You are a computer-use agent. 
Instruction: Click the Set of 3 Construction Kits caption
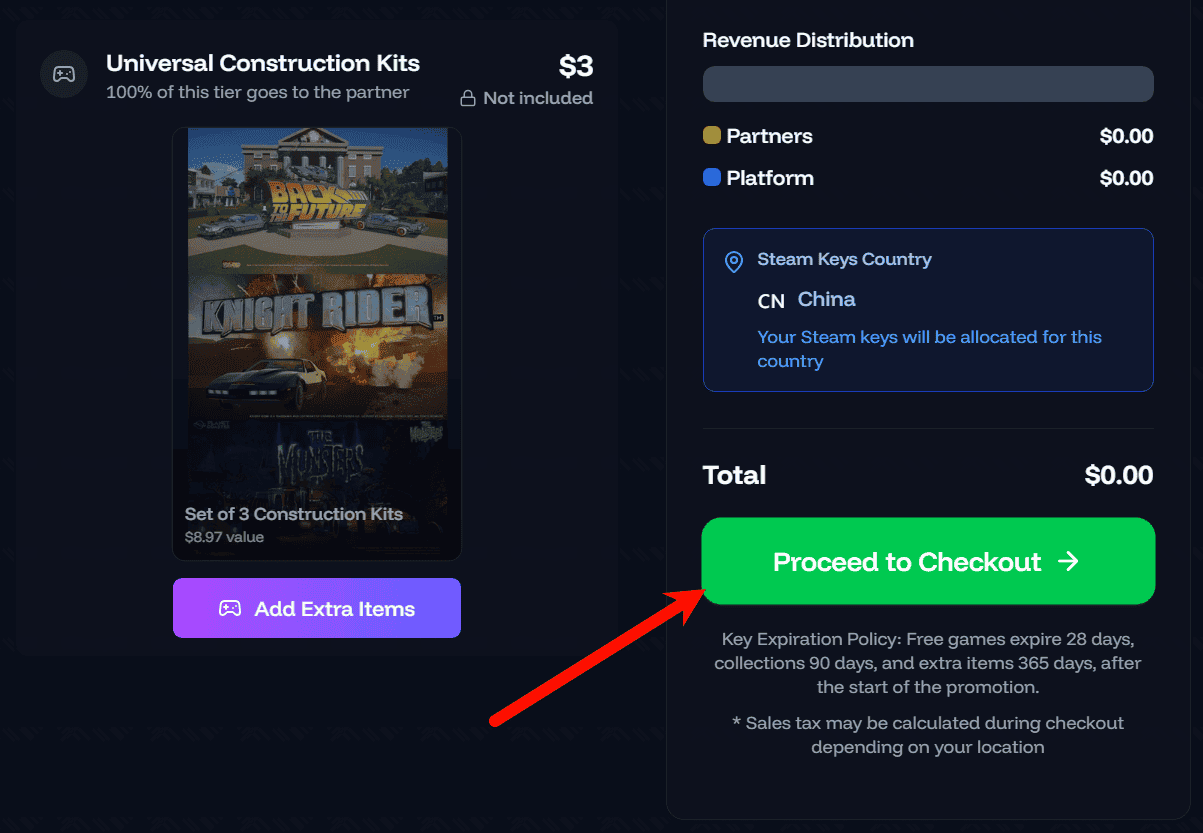pos(293,514)
